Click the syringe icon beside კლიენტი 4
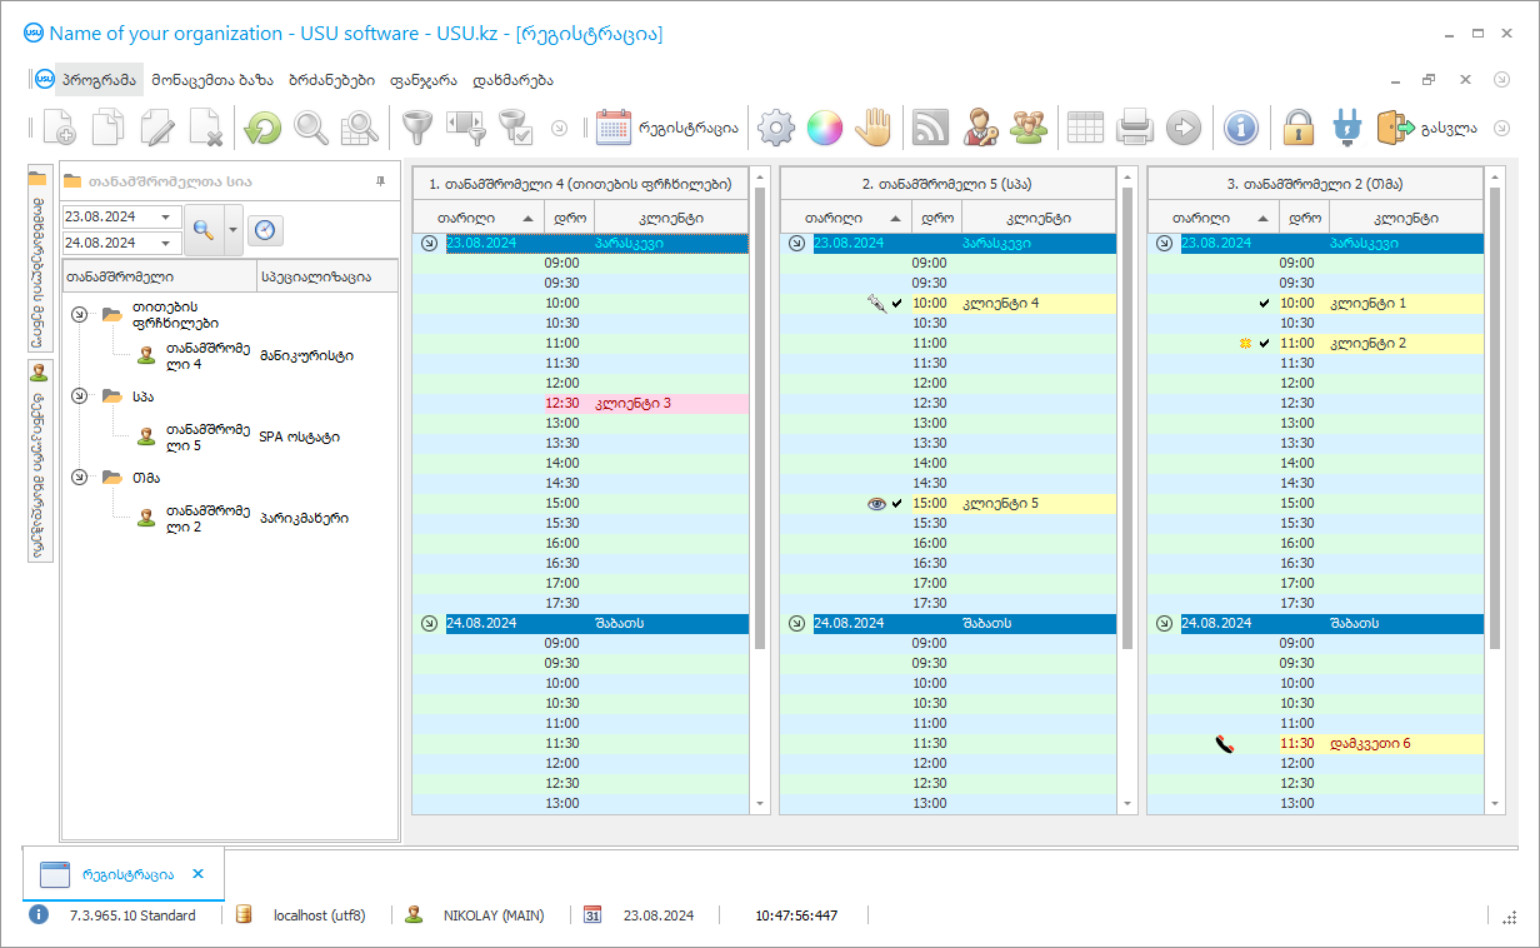 click(x=876, y=303)
